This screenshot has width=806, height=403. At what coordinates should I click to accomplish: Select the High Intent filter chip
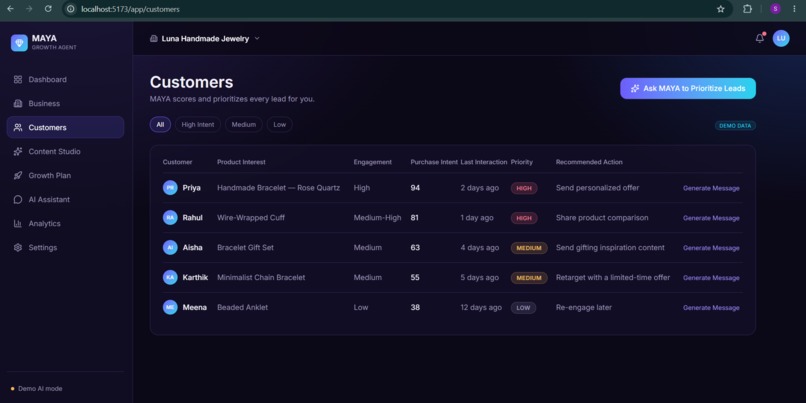point(198,124)
